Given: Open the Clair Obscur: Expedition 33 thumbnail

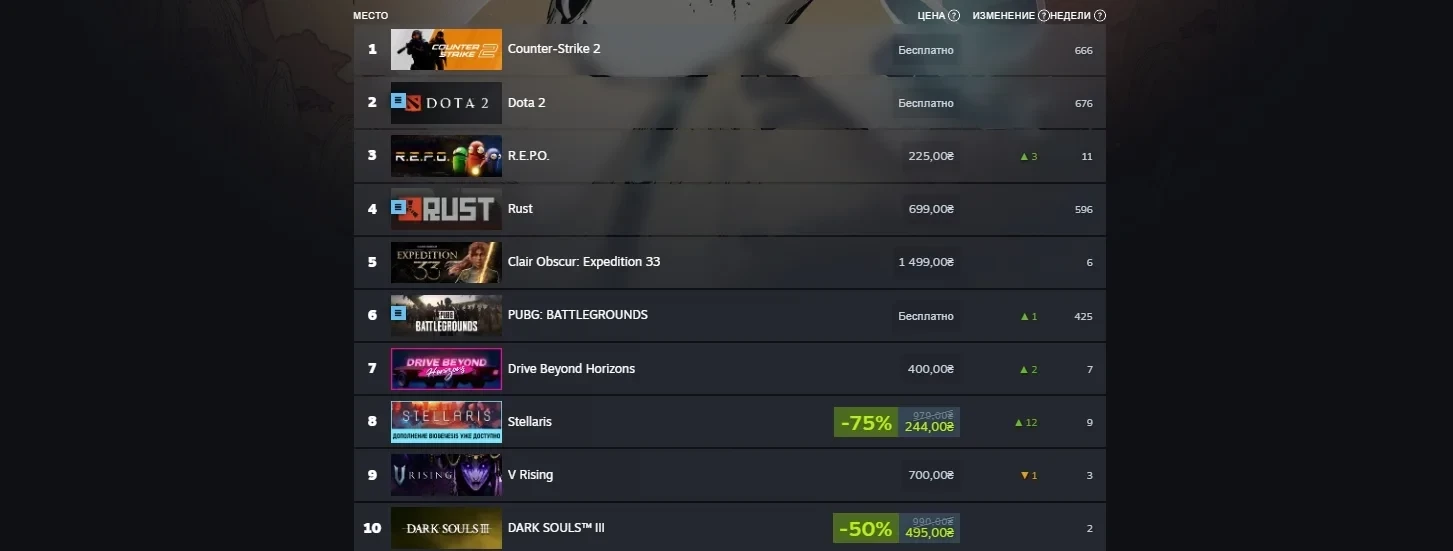Looking at the screenshot, I should (446, 262).
